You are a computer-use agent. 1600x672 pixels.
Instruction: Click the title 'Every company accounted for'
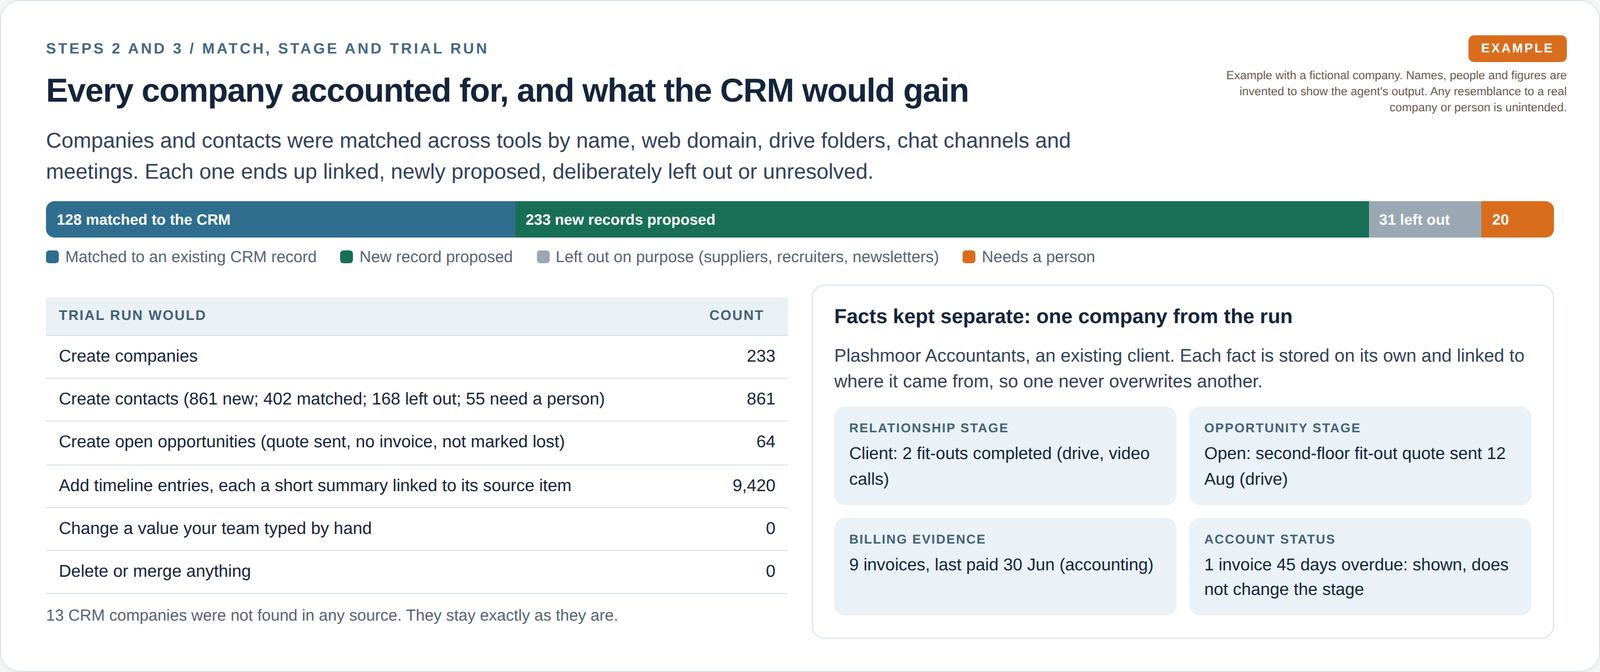pos(507,90)
